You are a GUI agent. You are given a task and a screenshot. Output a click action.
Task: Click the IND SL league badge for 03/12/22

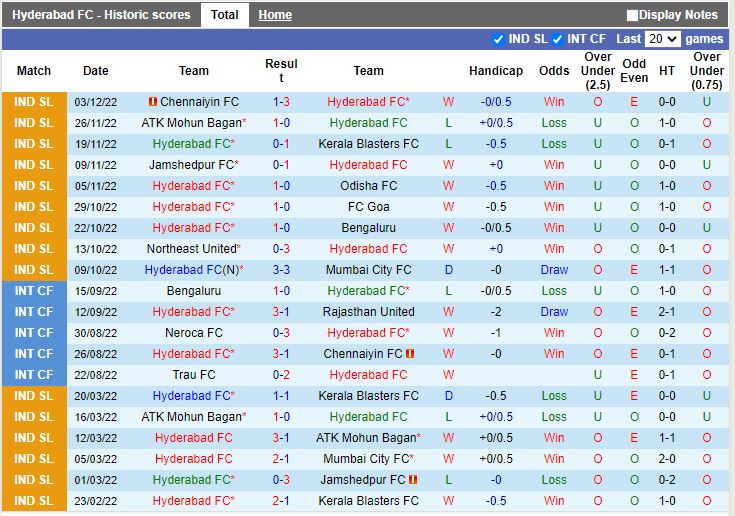coord(34,102)
